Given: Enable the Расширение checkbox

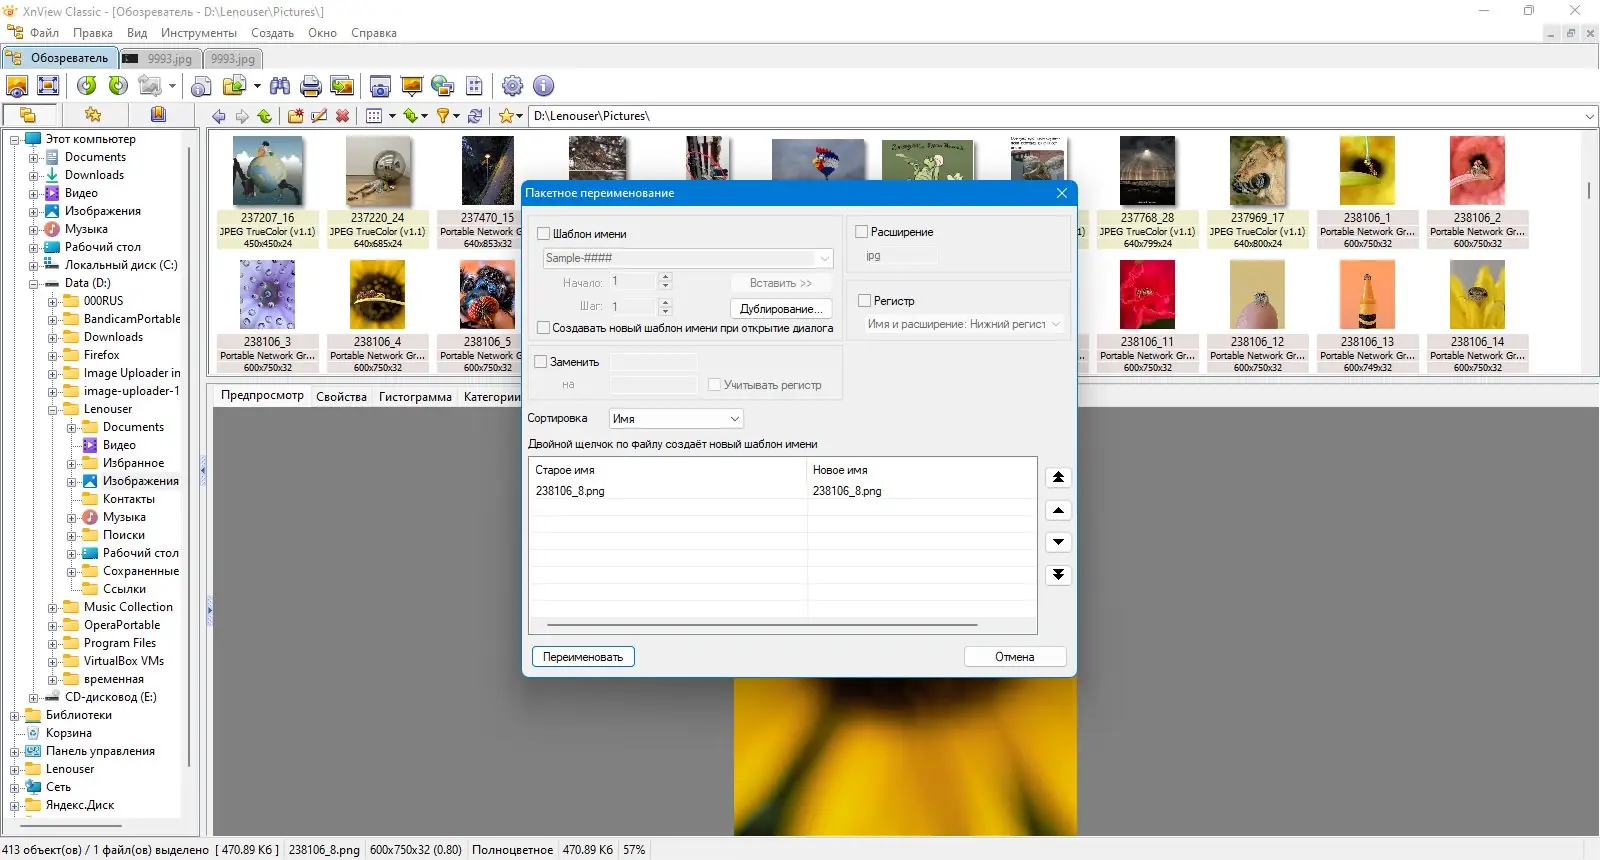Looking at the screenshot, I should (861, 232).
